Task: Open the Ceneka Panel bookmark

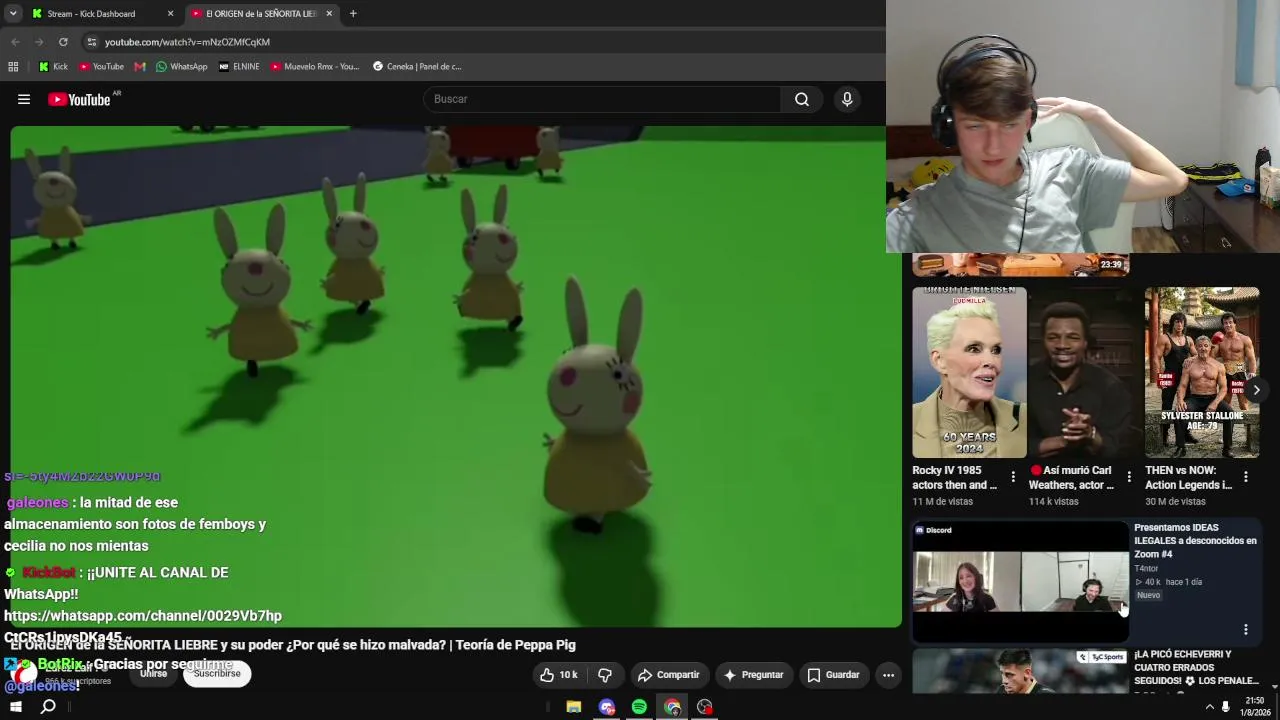Action: click(417, 67)
